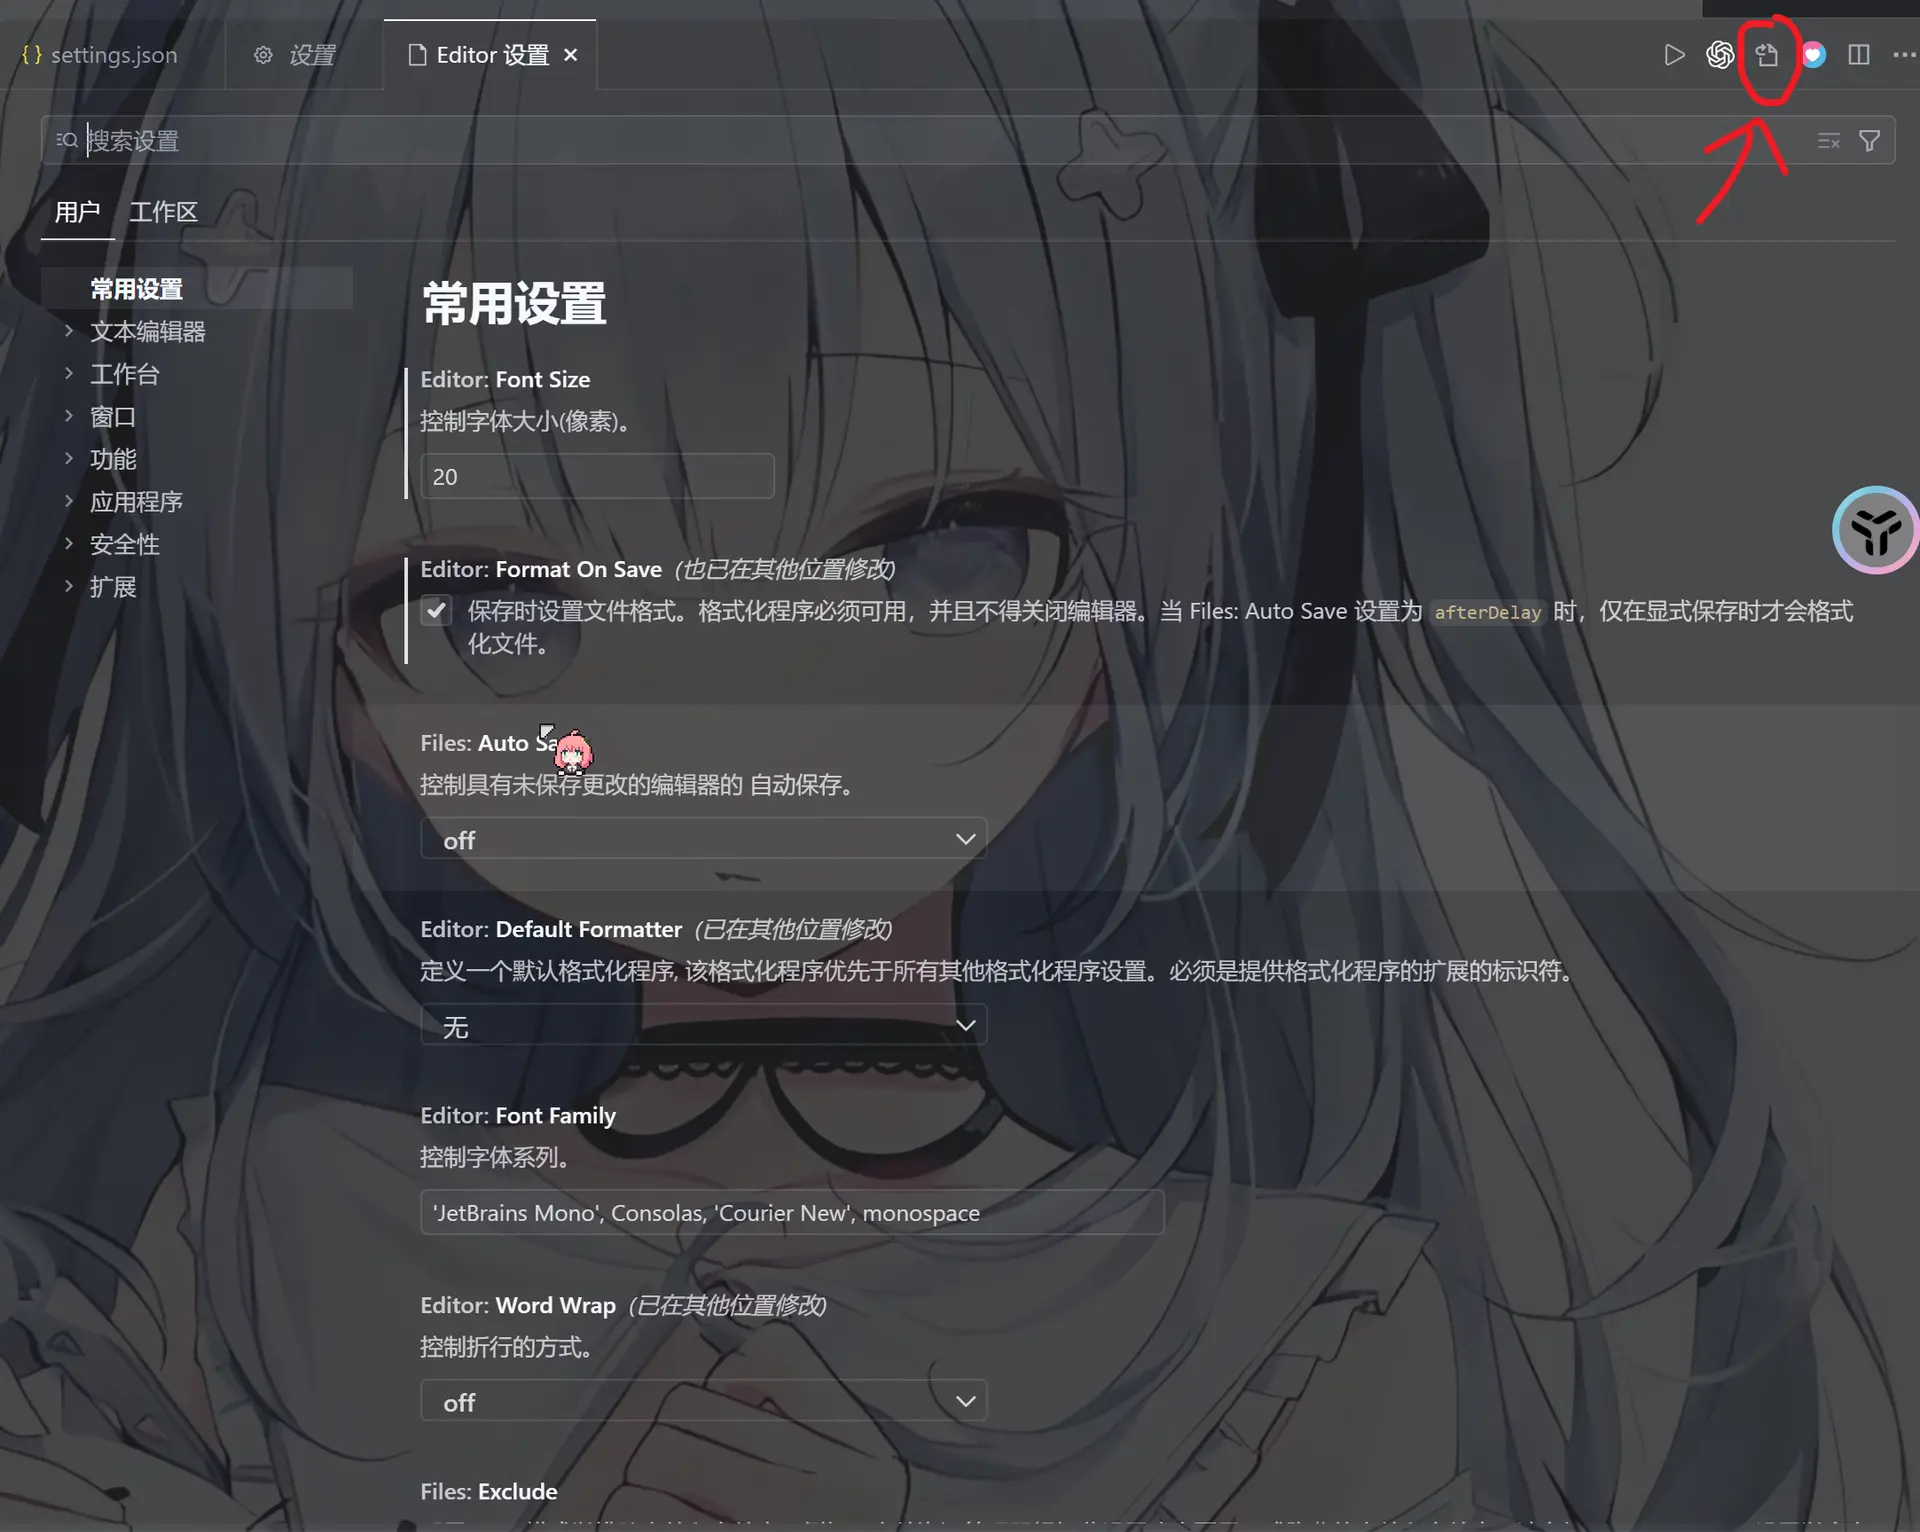Image resolution: width=1920 pixels, height=1532 pixels.
Task: Open the ChatGPT swirl-logo icon in the toolbar
Action: pos(1720,55)
